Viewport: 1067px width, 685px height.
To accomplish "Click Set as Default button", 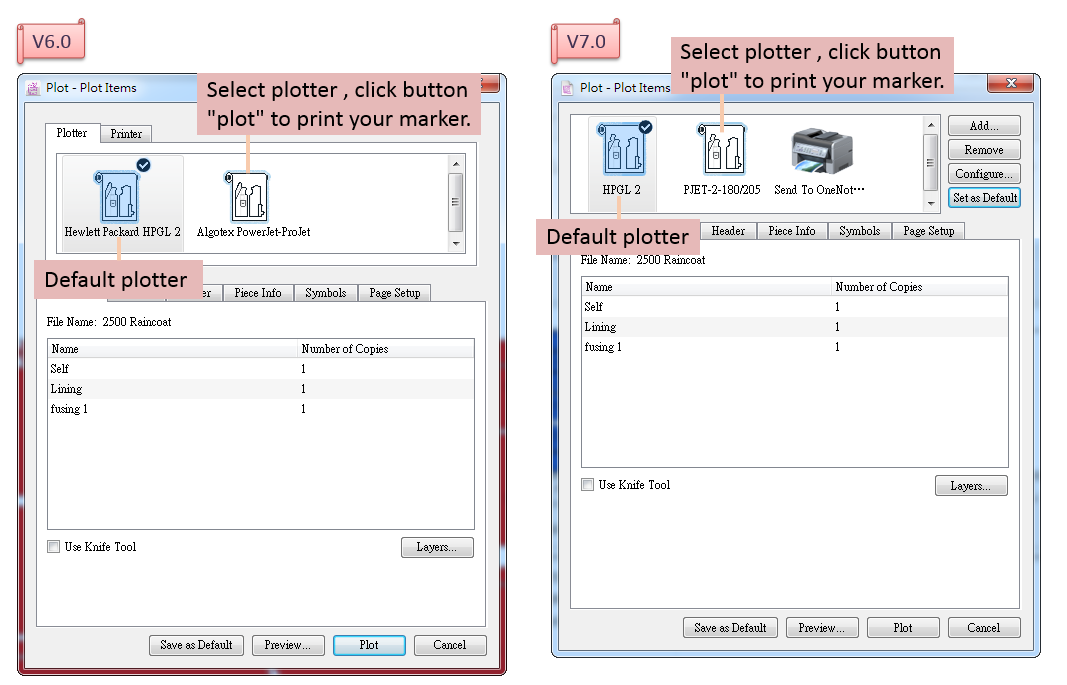I will click(x=984, y=198).
